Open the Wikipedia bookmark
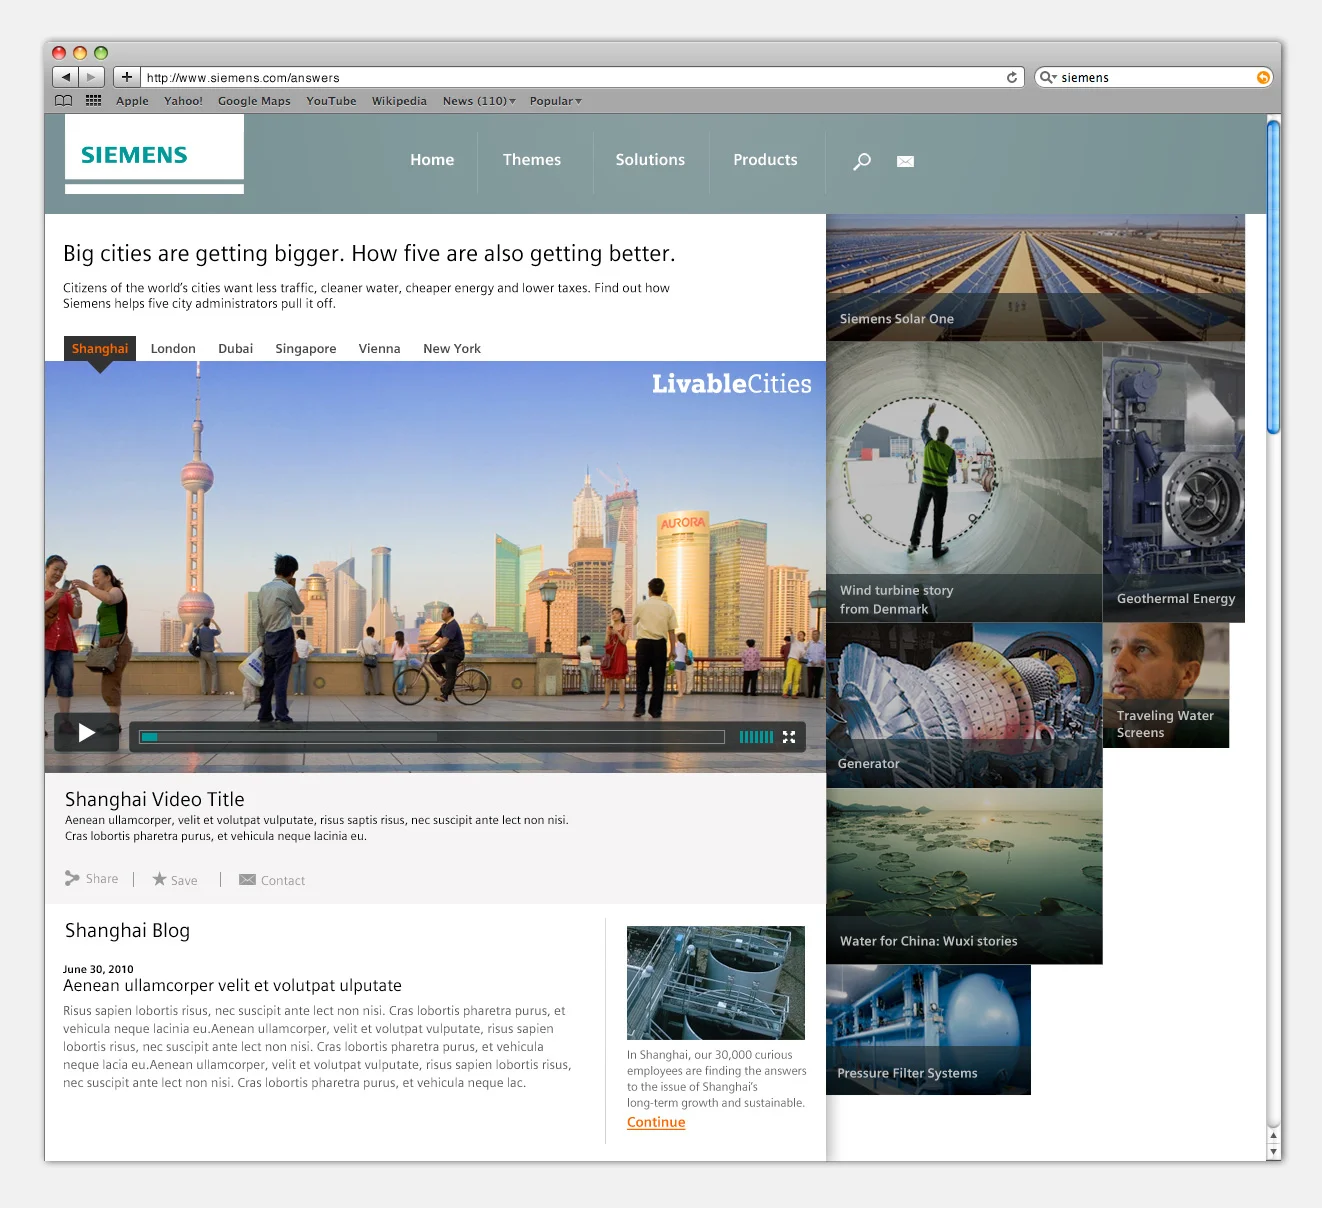The image size is (1322, 1208). [399, 101]
